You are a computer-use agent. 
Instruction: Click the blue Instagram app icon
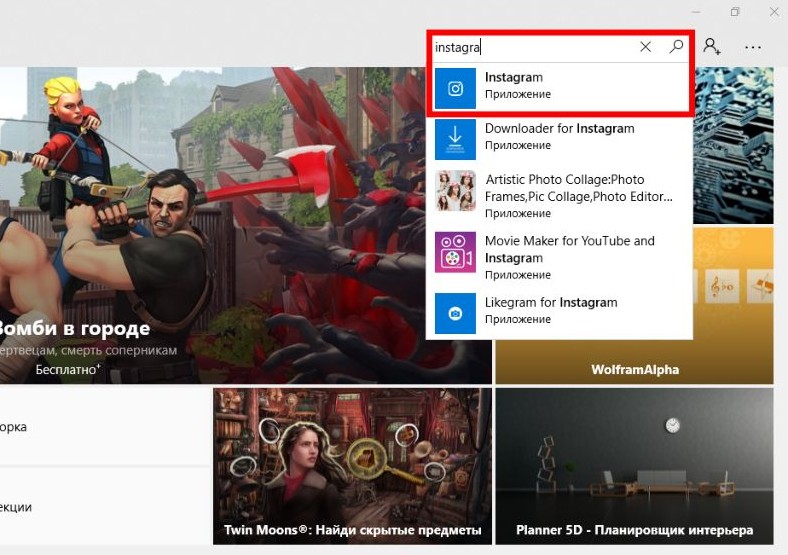455,88
